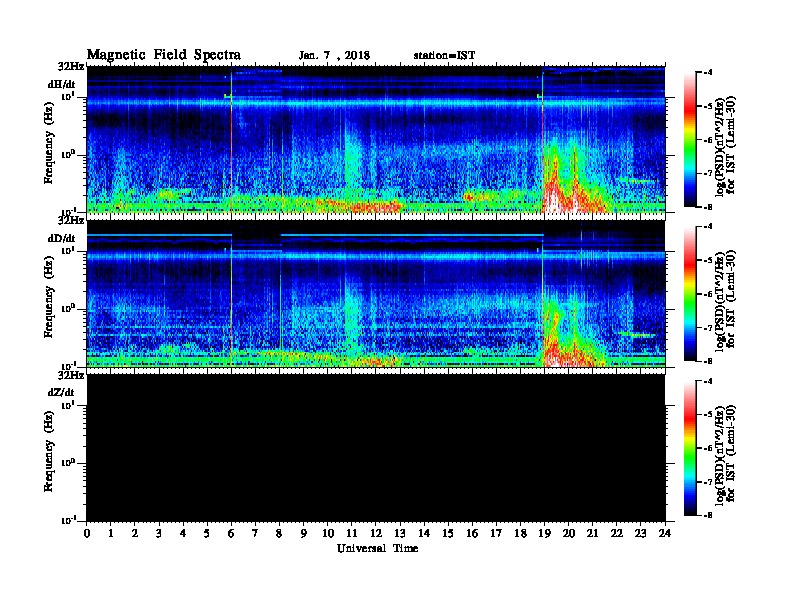Screen dimensions: 792x612
Task: Click hour tick label '8' on time axis
Action: 279,534
